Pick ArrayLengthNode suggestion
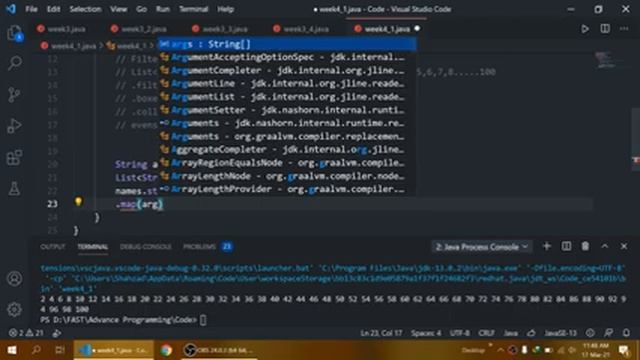 point(288,176)
